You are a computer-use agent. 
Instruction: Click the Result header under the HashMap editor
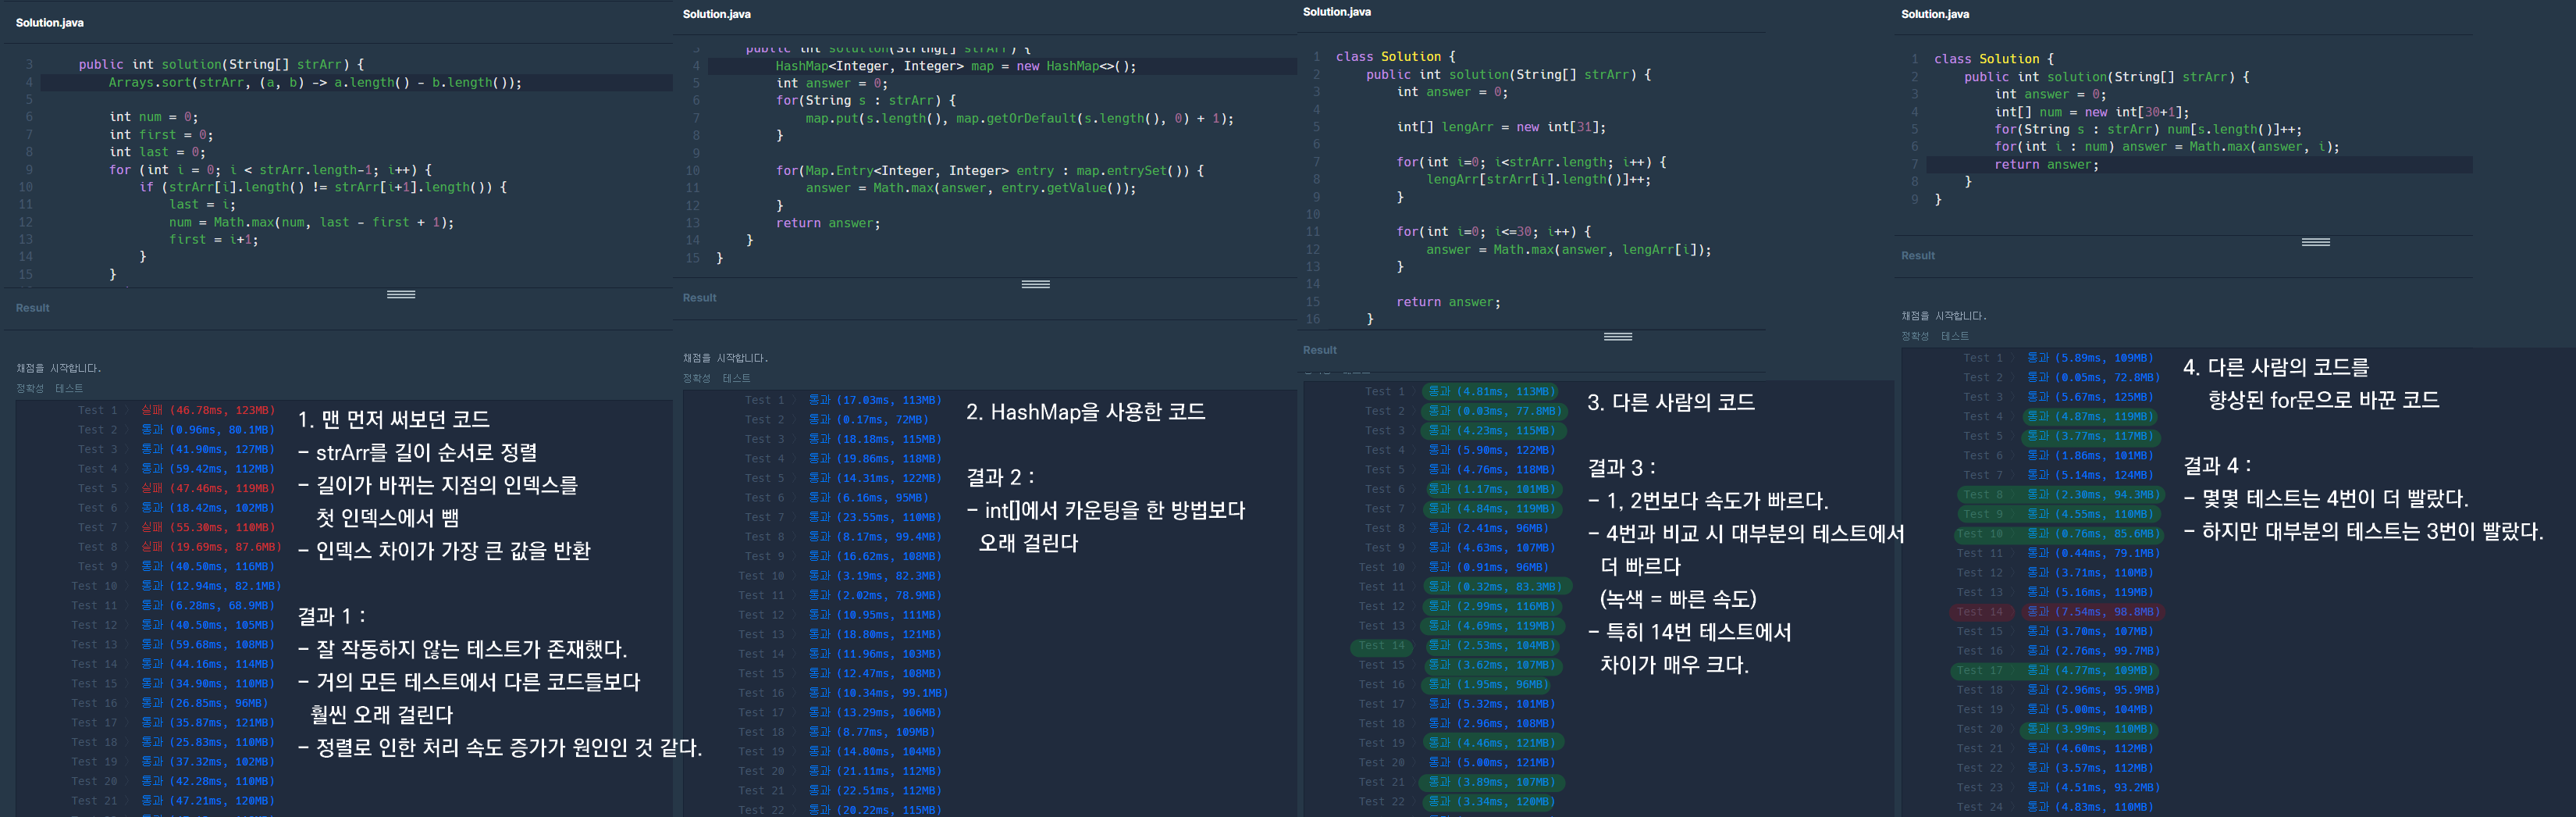click(700, 298)
